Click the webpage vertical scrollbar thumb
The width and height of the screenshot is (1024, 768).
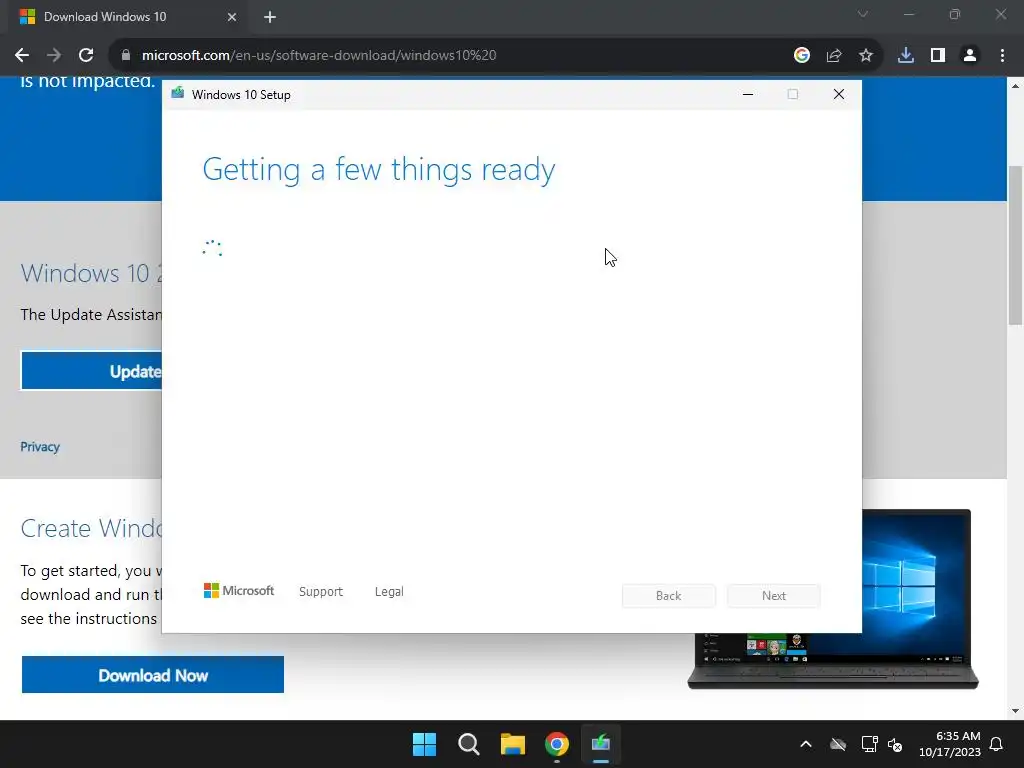[1015, 245]
